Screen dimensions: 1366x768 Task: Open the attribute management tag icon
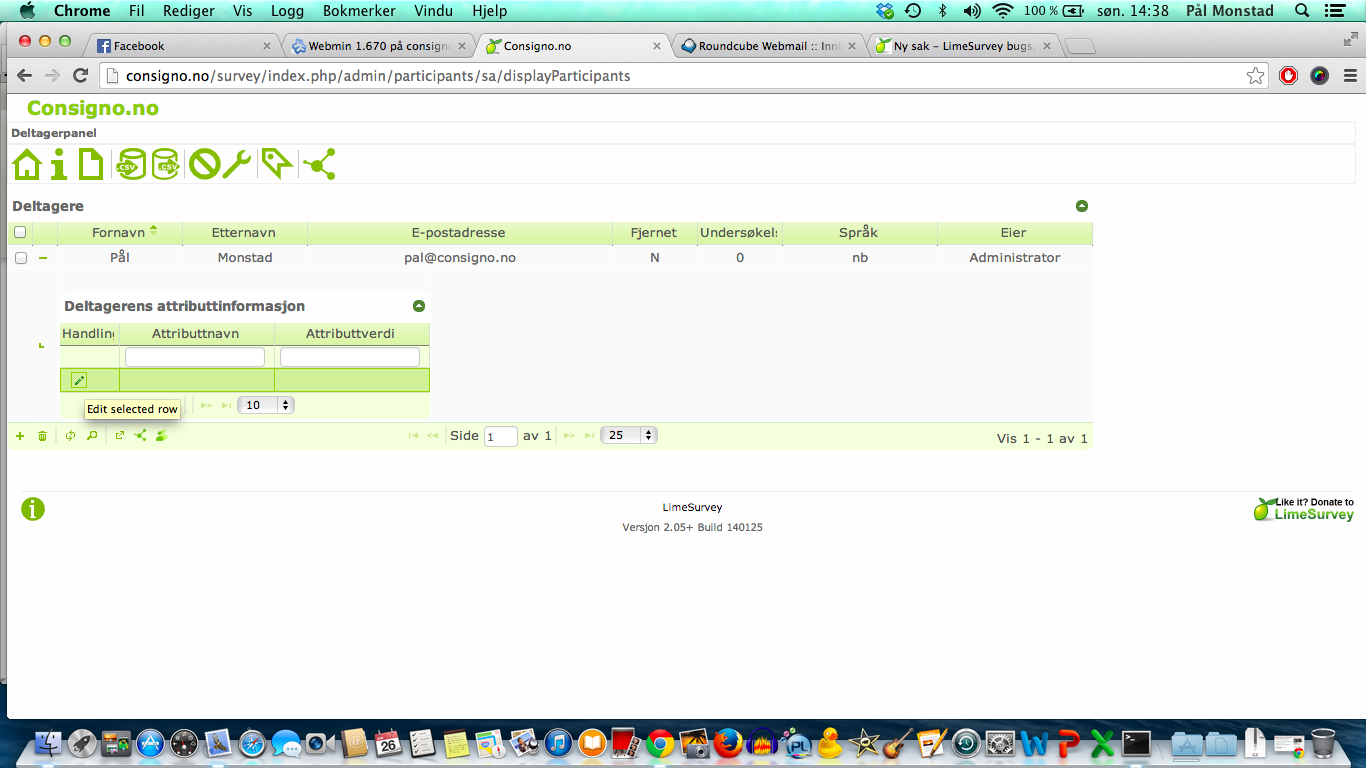coord(276,164)
